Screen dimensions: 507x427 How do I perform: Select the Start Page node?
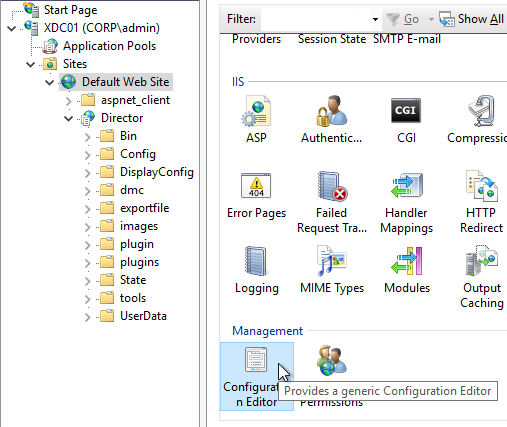70,10
